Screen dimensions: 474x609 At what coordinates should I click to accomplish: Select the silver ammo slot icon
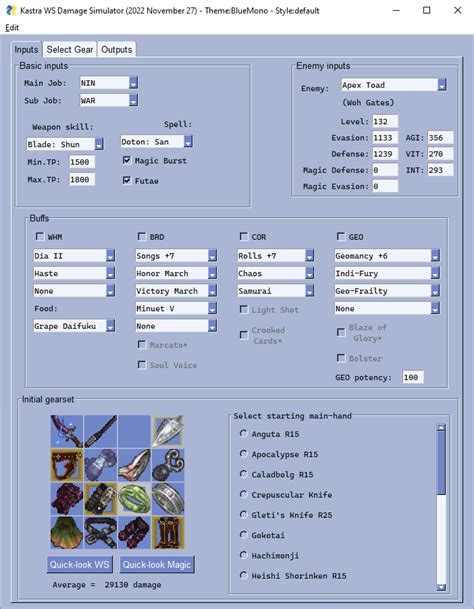(168, 432)
